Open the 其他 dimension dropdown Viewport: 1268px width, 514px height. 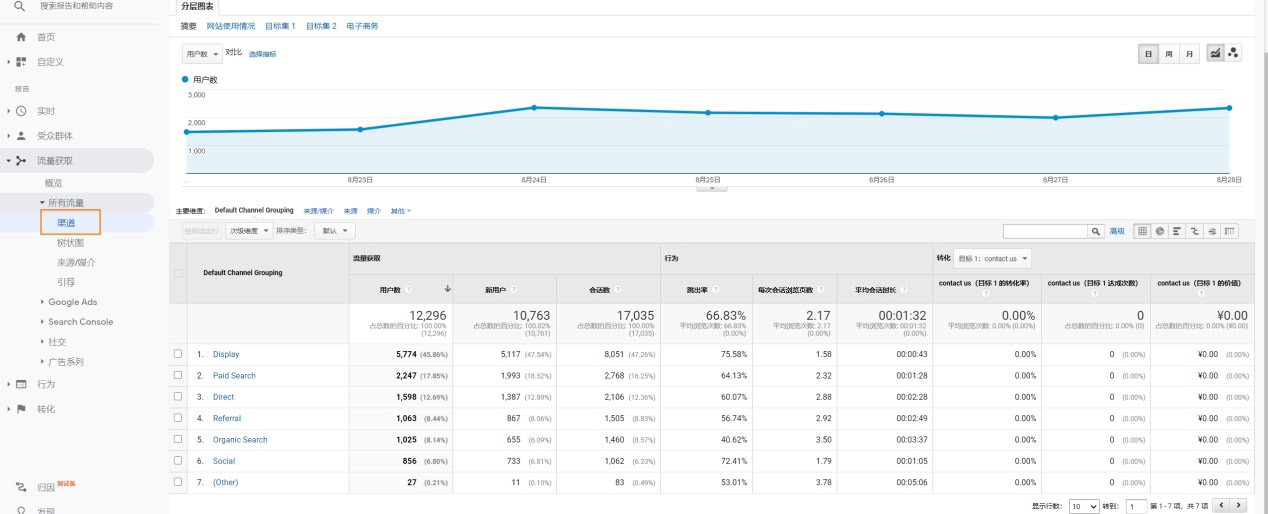(x=400, y=211)
